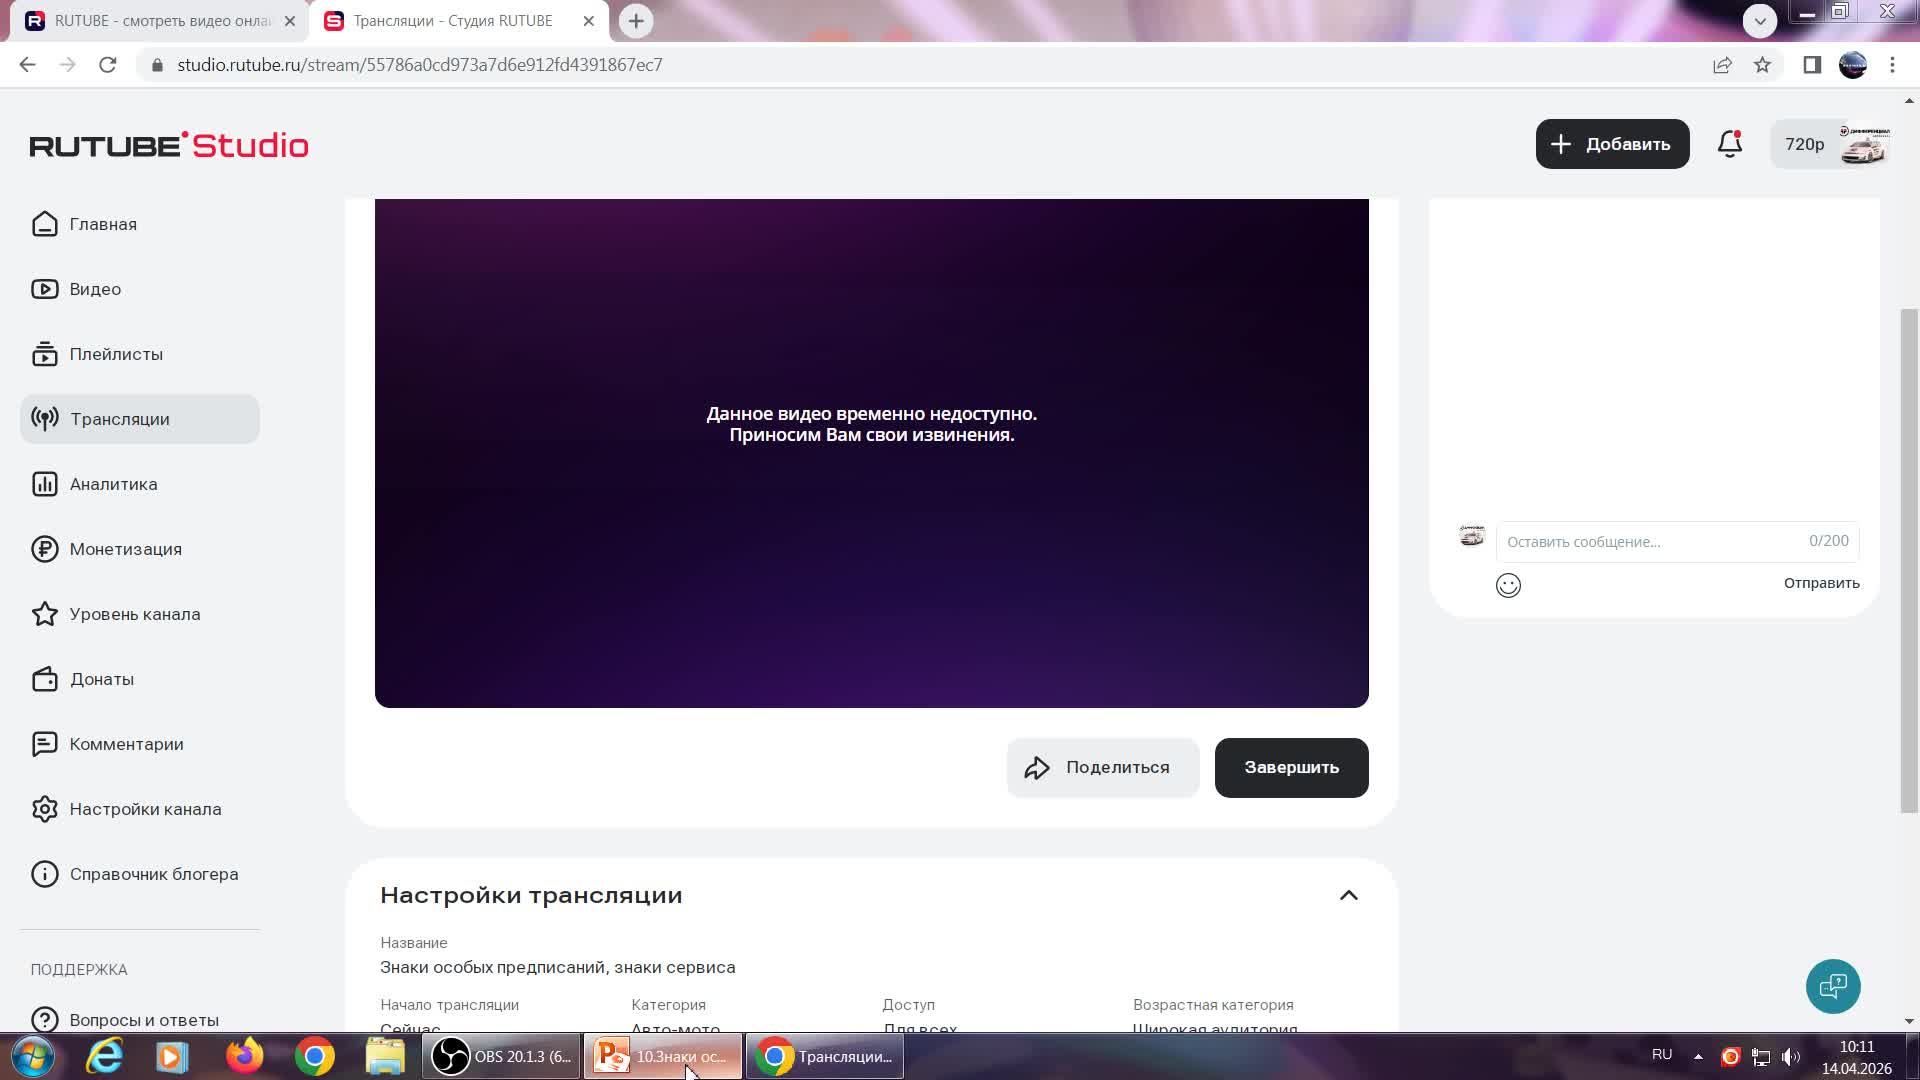The height and width of the screenshot is (1080, 1920).
Task: Collapse the Настройки трансляции panel
Action: 1349,895
